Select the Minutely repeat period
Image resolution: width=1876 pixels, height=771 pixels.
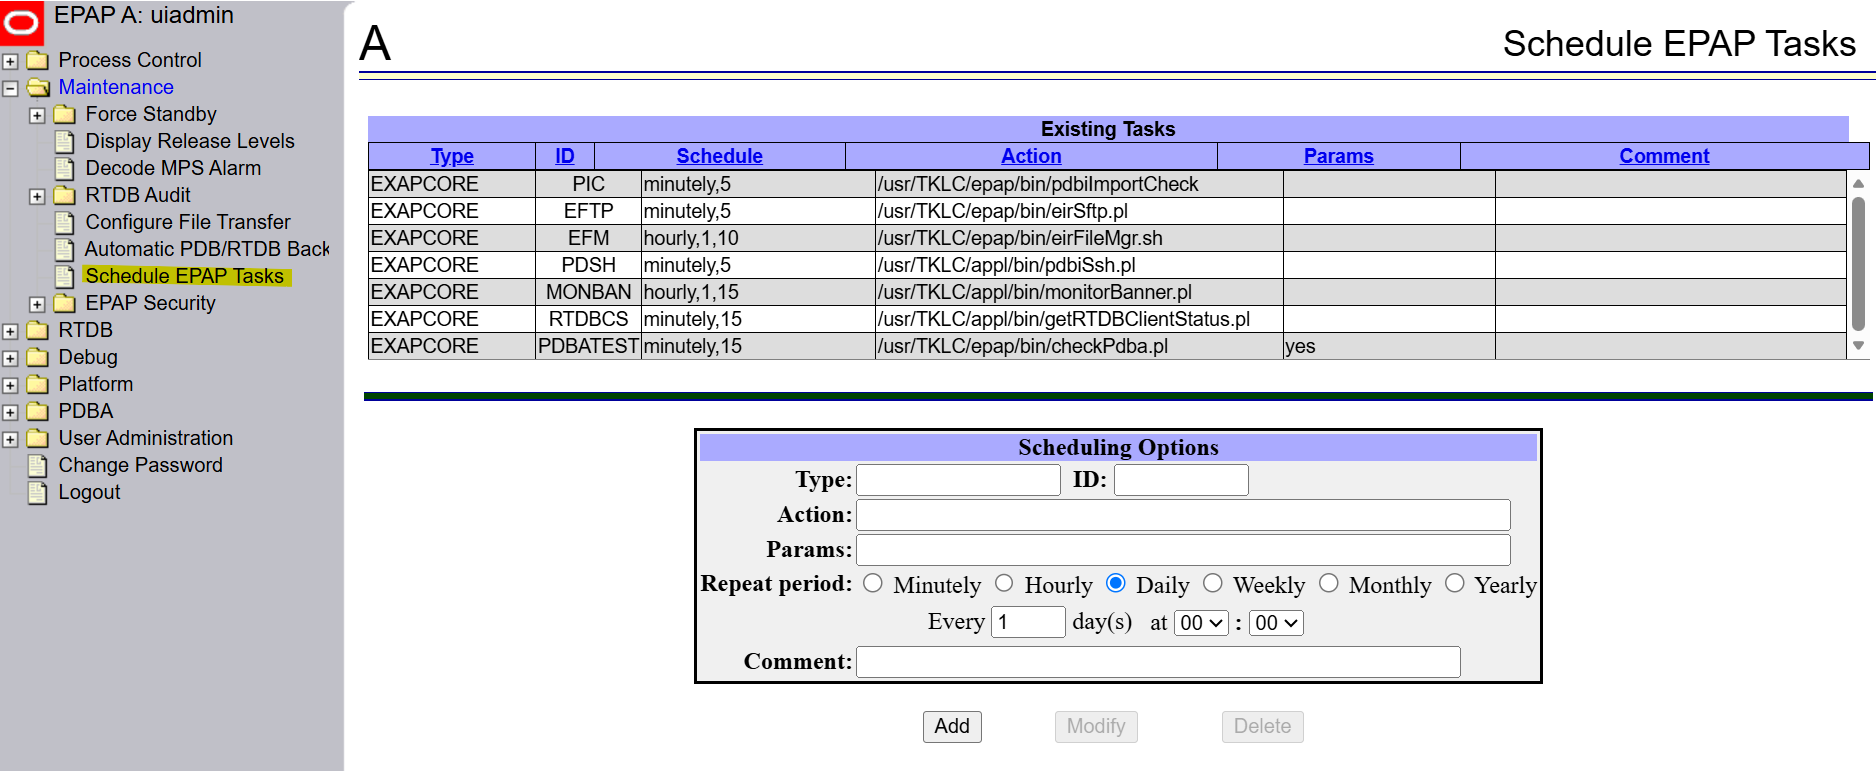pos(873,583)
